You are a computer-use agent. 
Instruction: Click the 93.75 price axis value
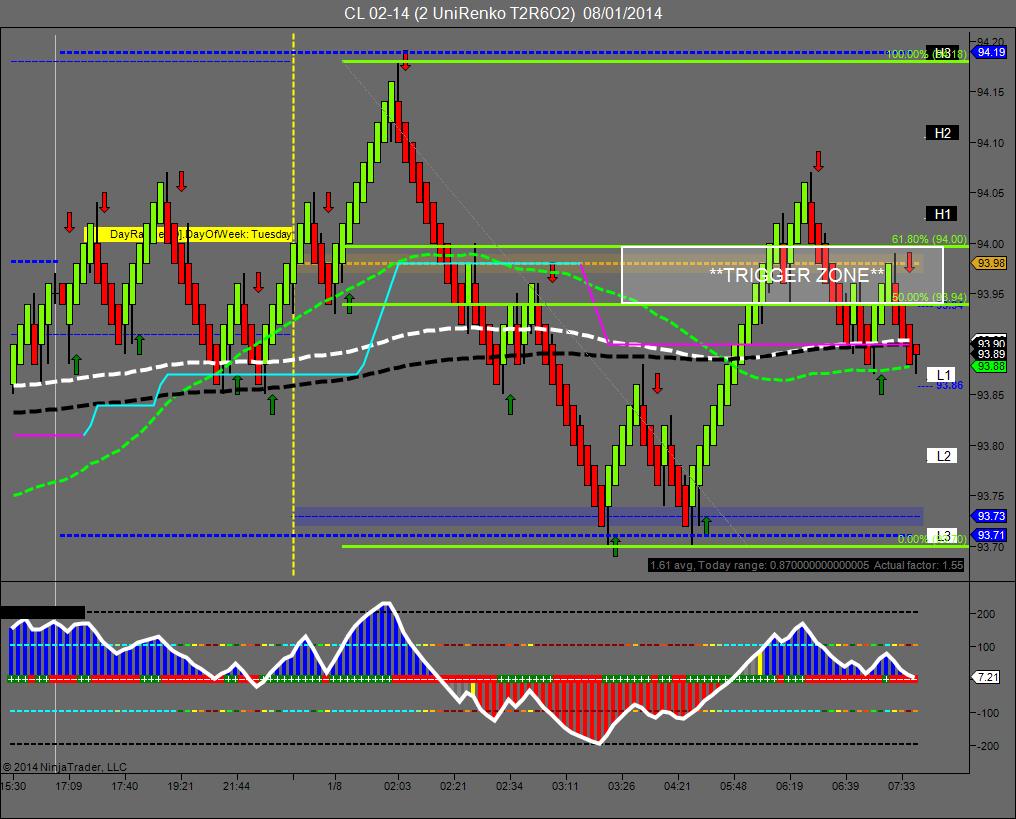click(x=991, y=496)
